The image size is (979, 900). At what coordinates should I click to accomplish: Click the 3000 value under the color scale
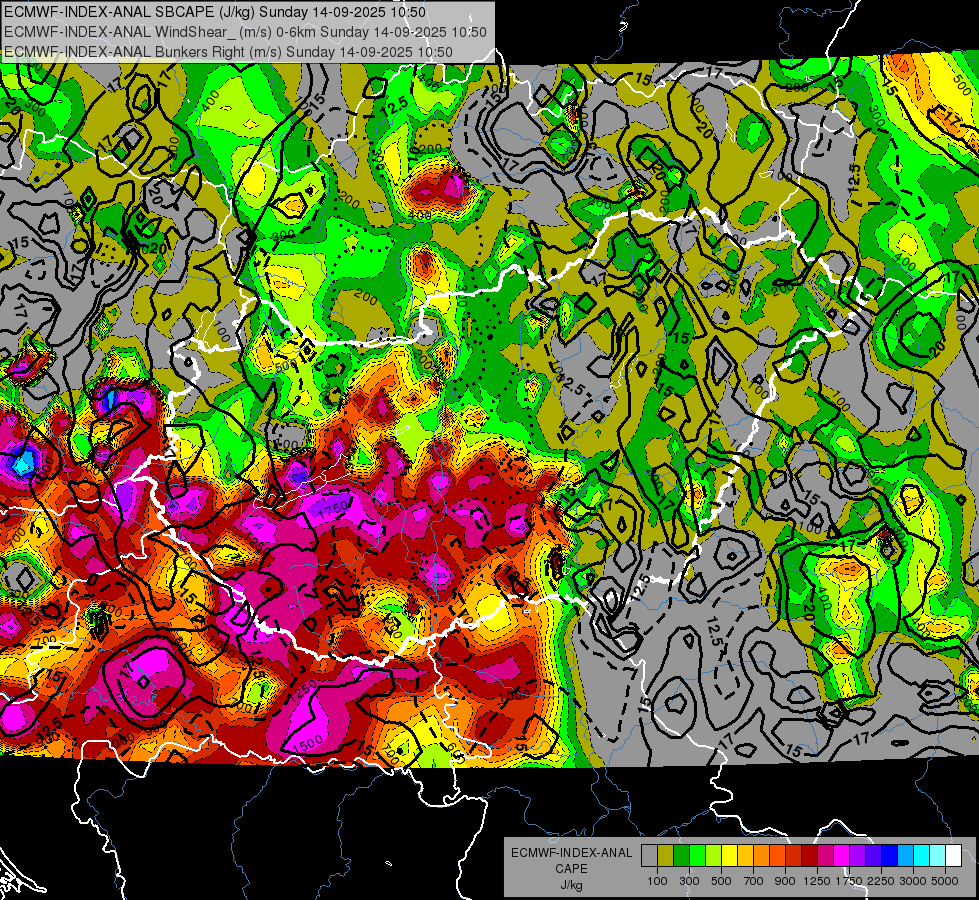click(x=913, y=881)
